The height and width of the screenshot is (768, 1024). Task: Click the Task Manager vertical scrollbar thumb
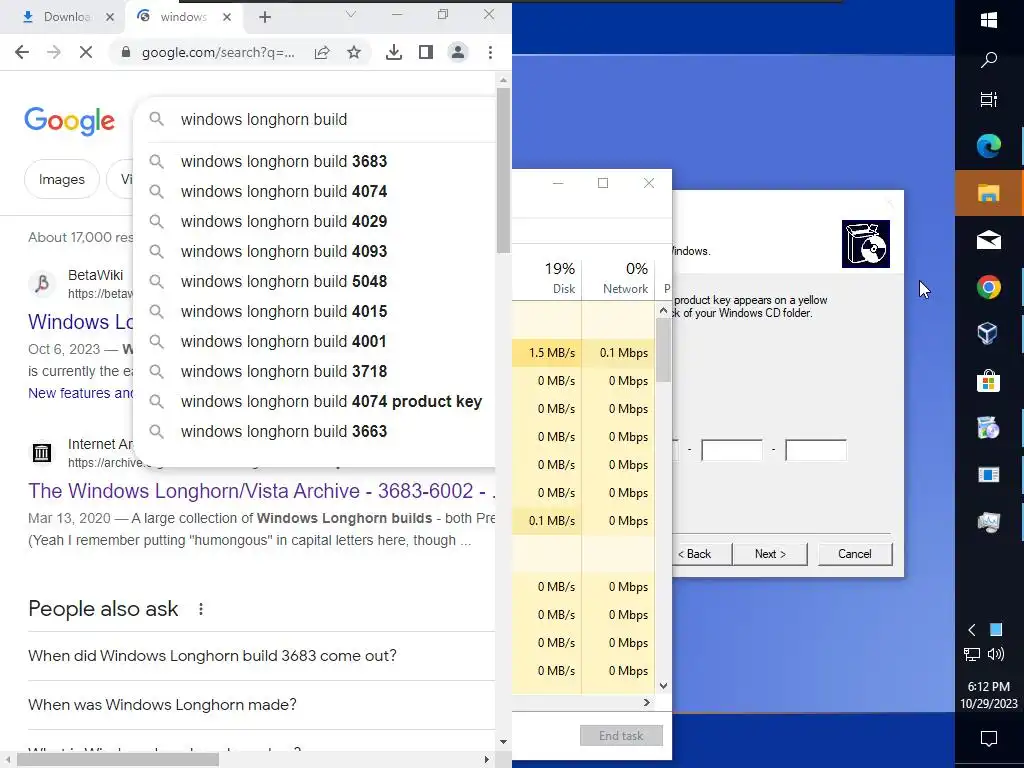tap(664, 350)
